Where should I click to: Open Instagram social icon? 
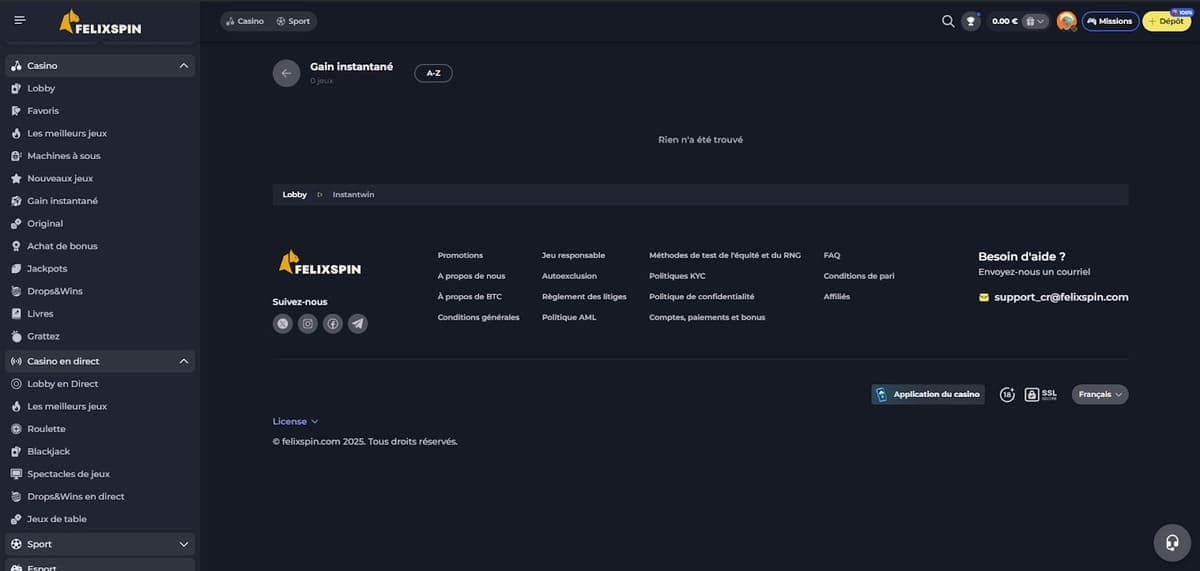click(308, 323)
